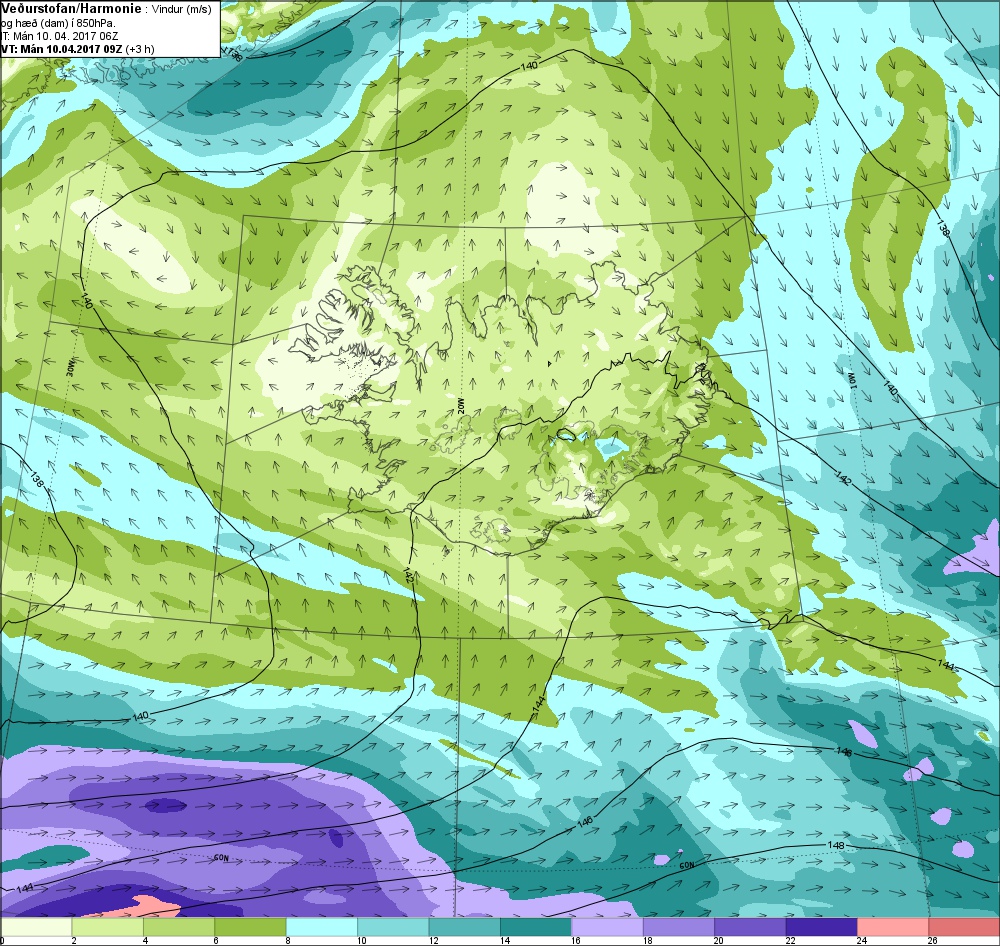Click the light teal 10–12 m/s legend swatch
This screenshot has height=946, width=1000.
[x=393, y=926]
